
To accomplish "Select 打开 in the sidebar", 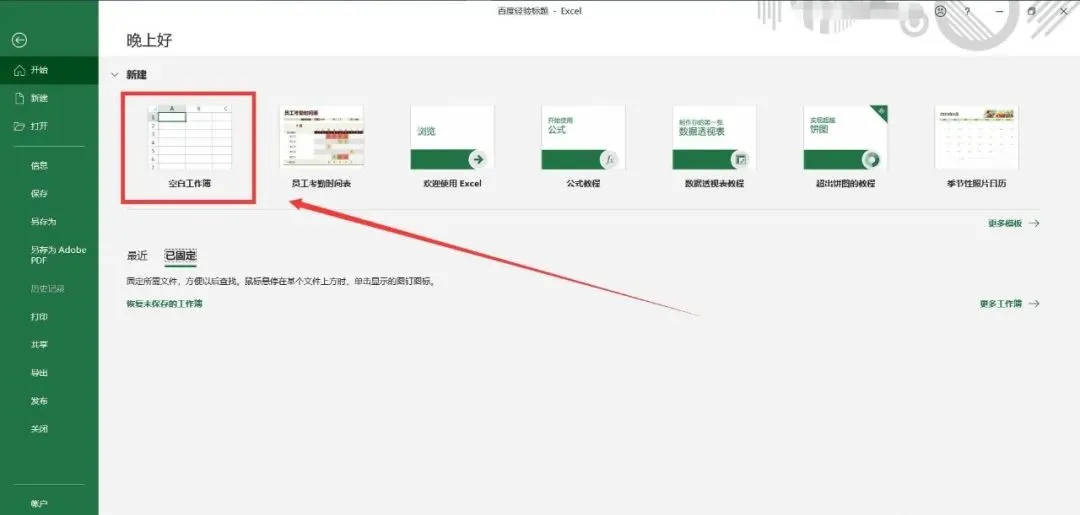I will [x=49, y=127].
